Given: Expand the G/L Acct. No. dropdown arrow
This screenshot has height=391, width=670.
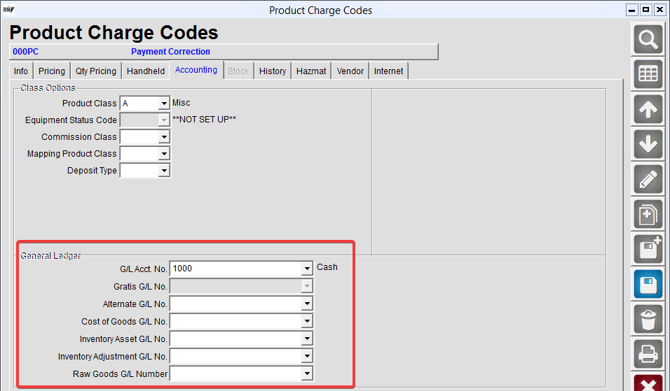Looking at the screenshot, I should [307, 269].
